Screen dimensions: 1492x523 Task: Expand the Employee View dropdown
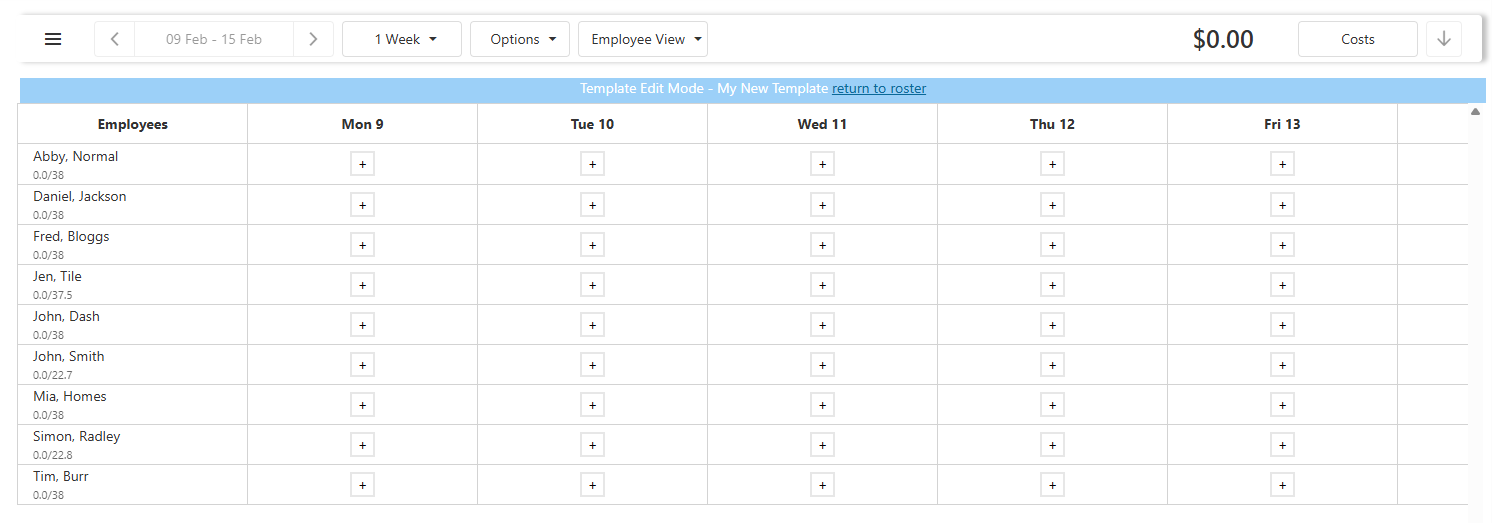642,39
